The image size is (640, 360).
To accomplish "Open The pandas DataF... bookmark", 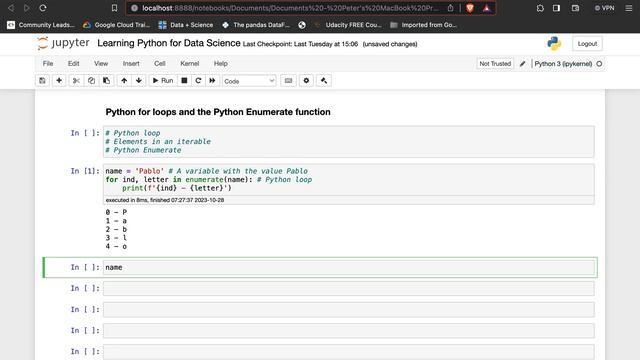I will (x=256, y=25).
